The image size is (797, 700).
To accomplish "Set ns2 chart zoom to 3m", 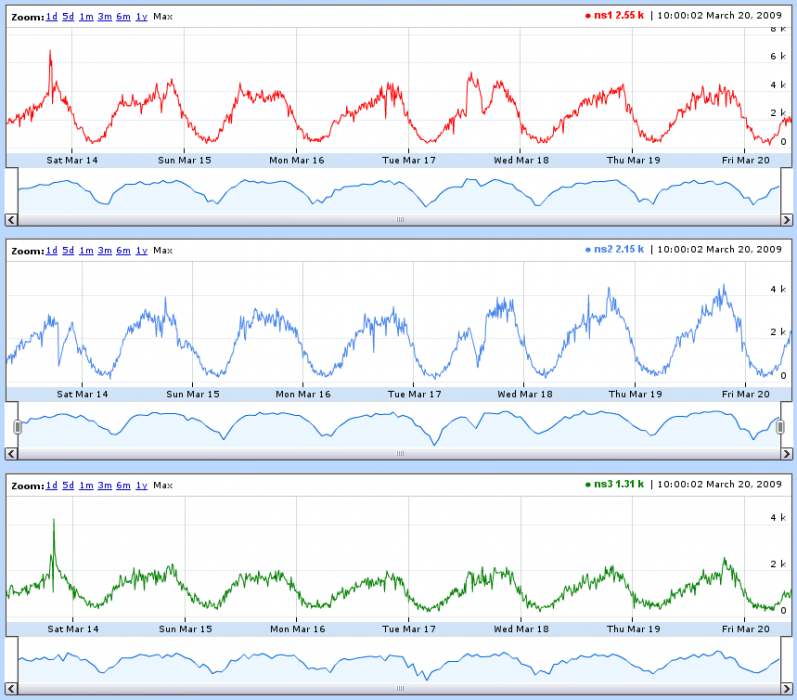I will (x=105, y=251).
